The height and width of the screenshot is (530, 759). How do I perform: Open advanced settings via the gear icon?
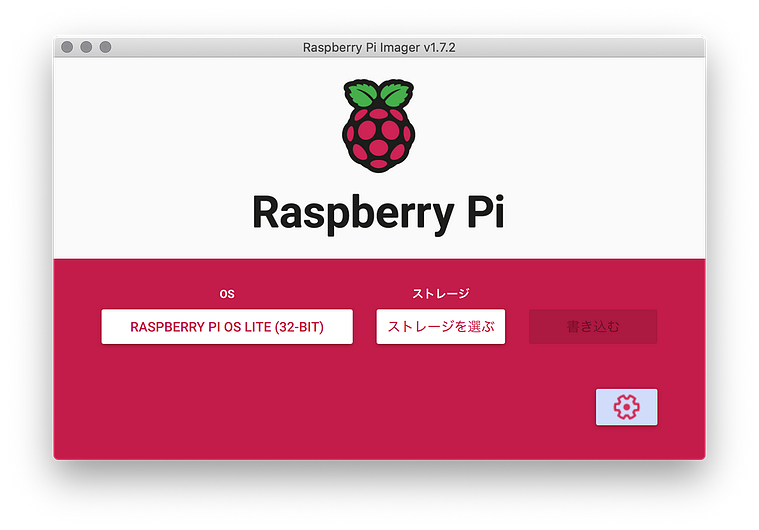click(626, 407)
